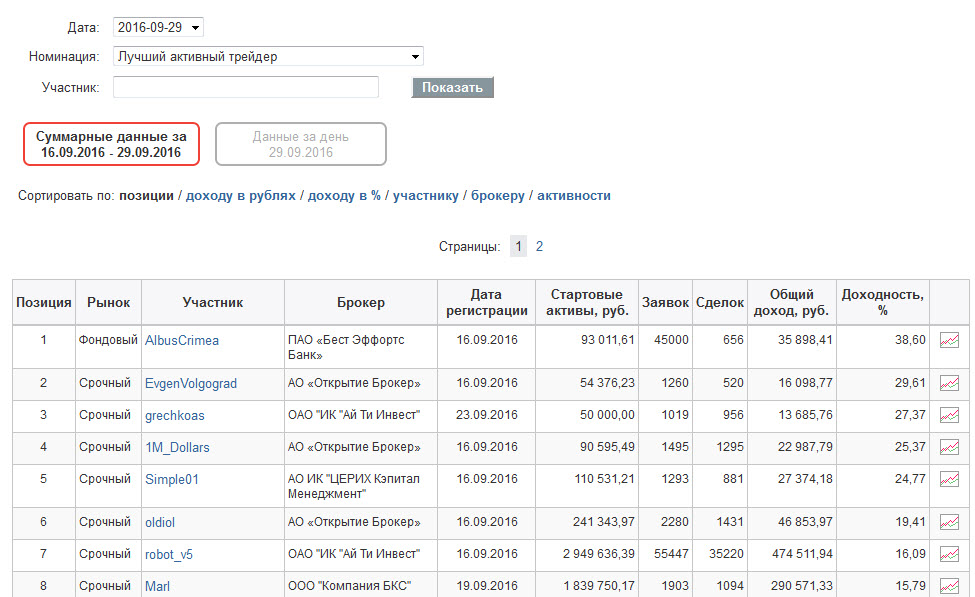
Task: Sort by доходу в рублях
Action: [241, 195]
